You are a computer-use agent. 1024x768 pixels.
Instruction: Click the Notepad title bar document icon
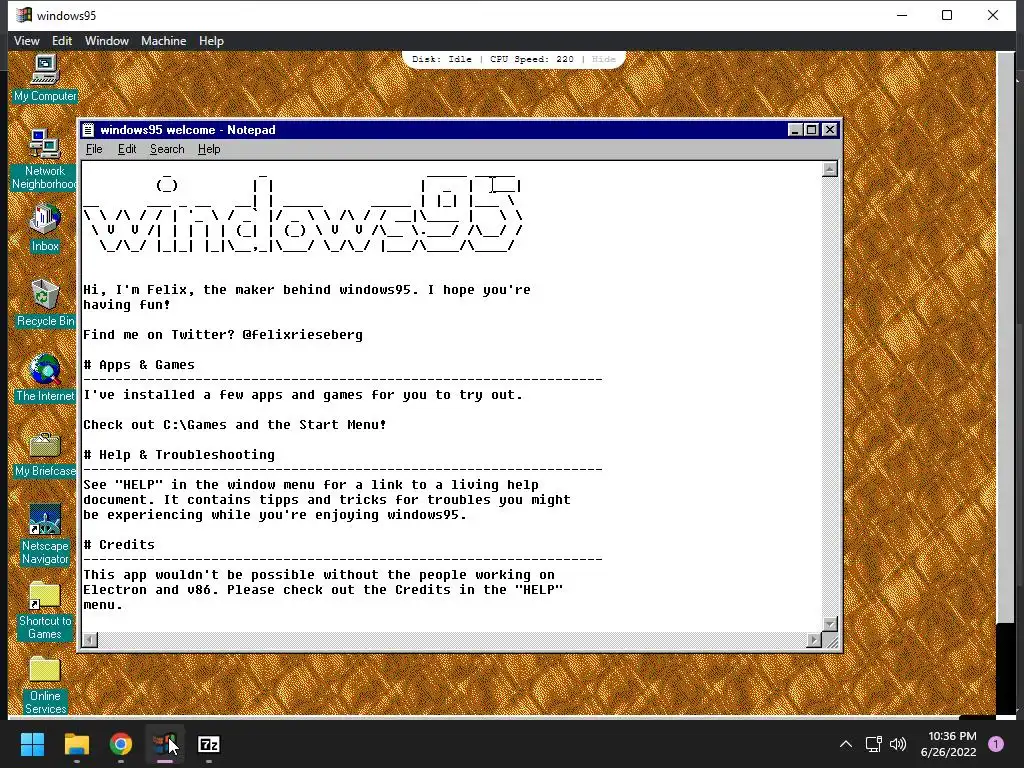(x=88, y=130)
